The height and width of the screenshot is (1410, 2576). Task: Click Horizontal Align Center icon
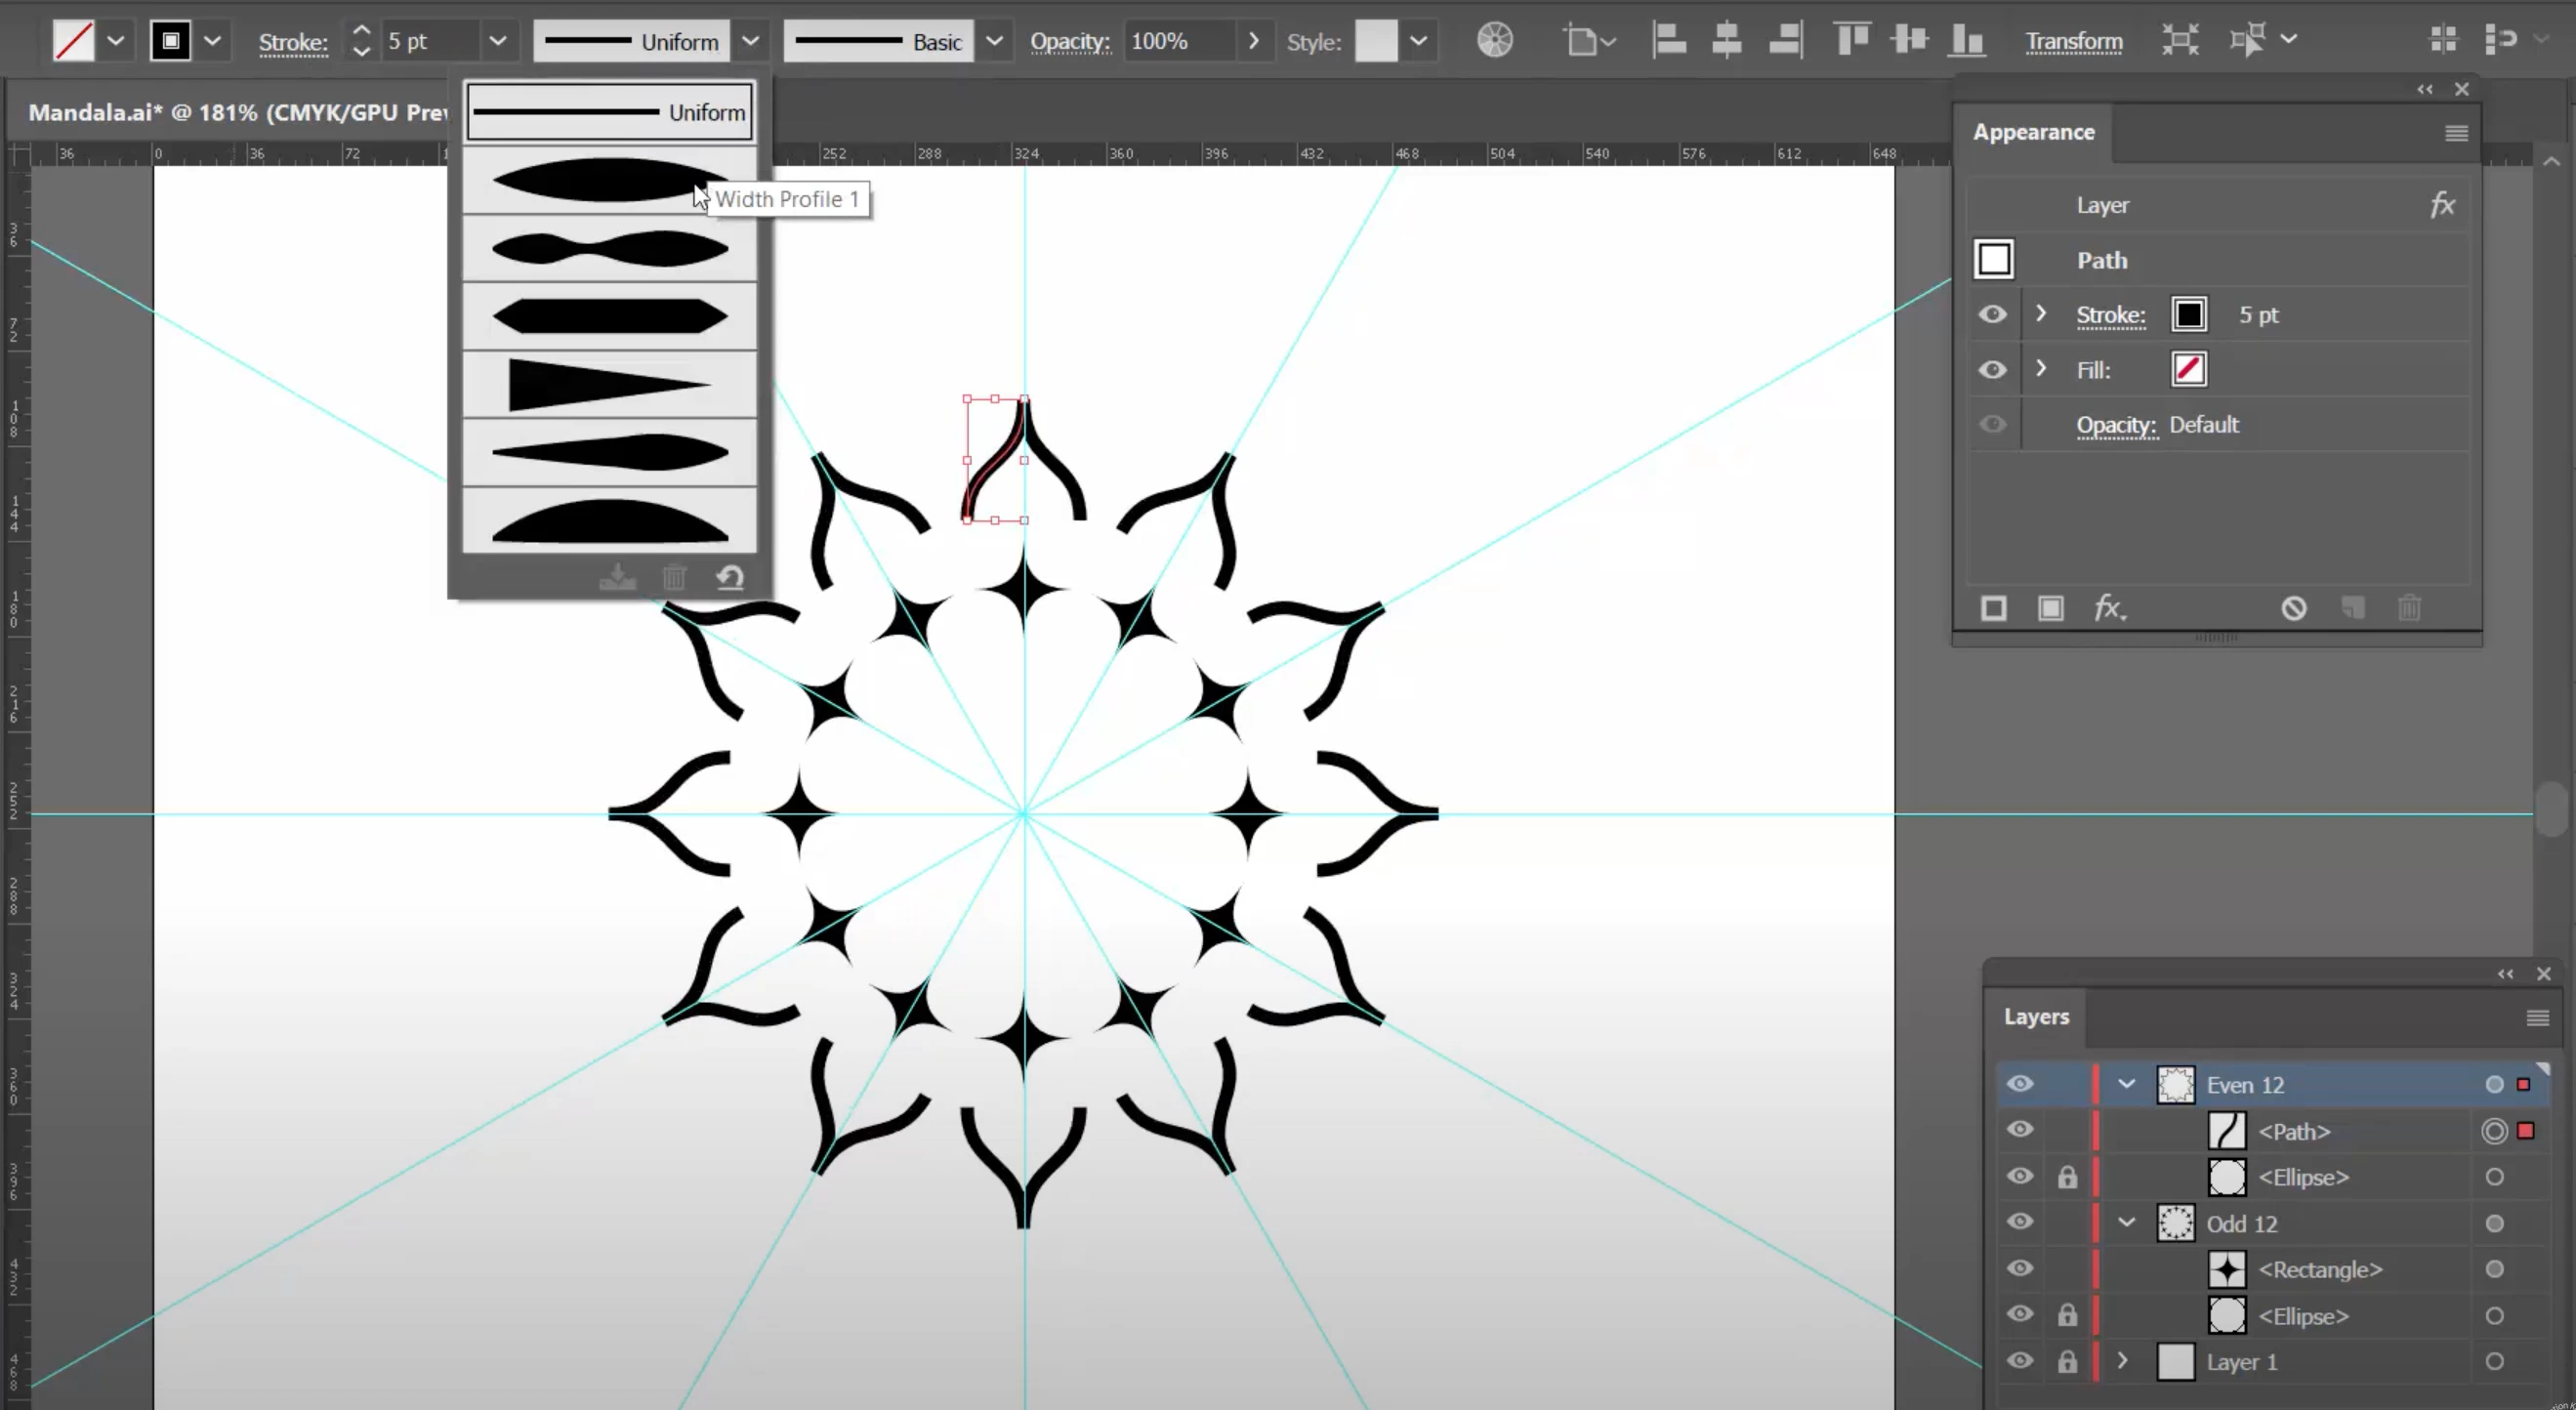coord(1727,40)
